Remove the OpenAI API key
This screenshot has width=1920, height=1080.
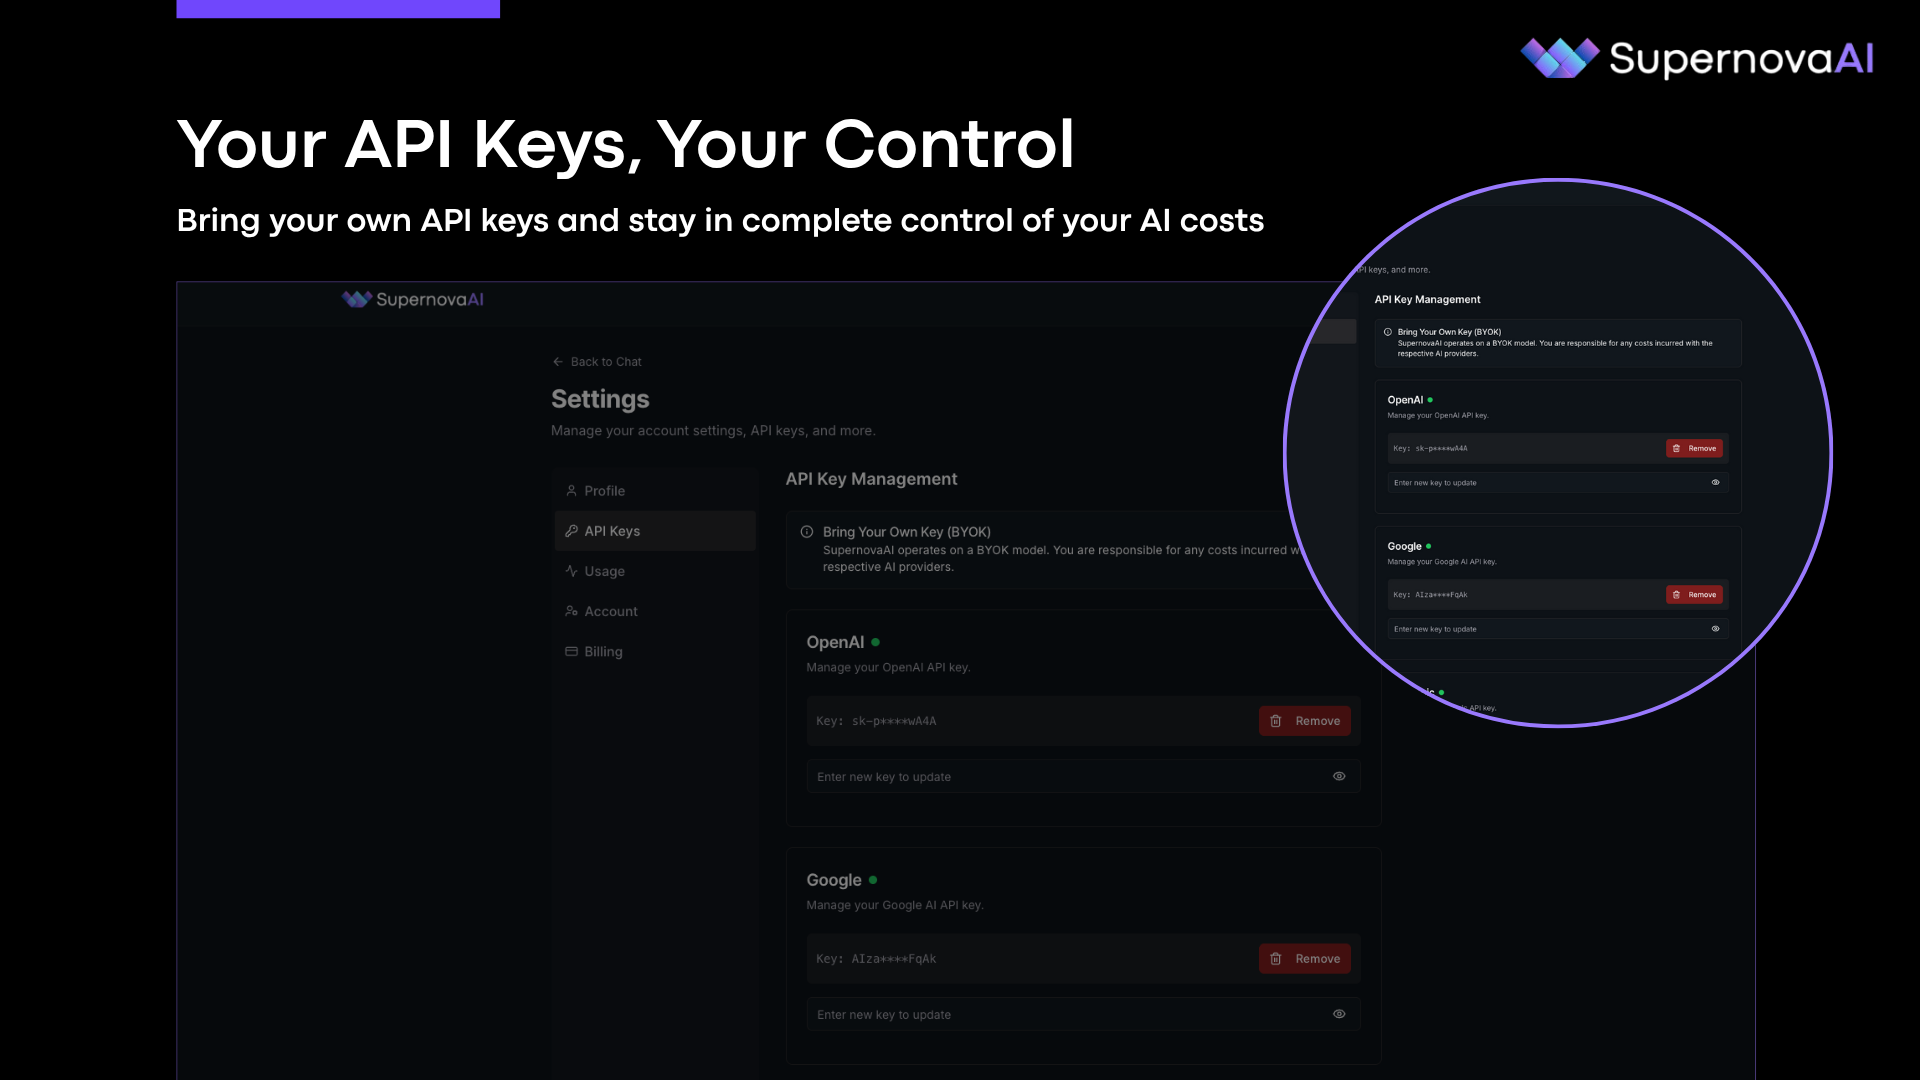pos(1304,721)
